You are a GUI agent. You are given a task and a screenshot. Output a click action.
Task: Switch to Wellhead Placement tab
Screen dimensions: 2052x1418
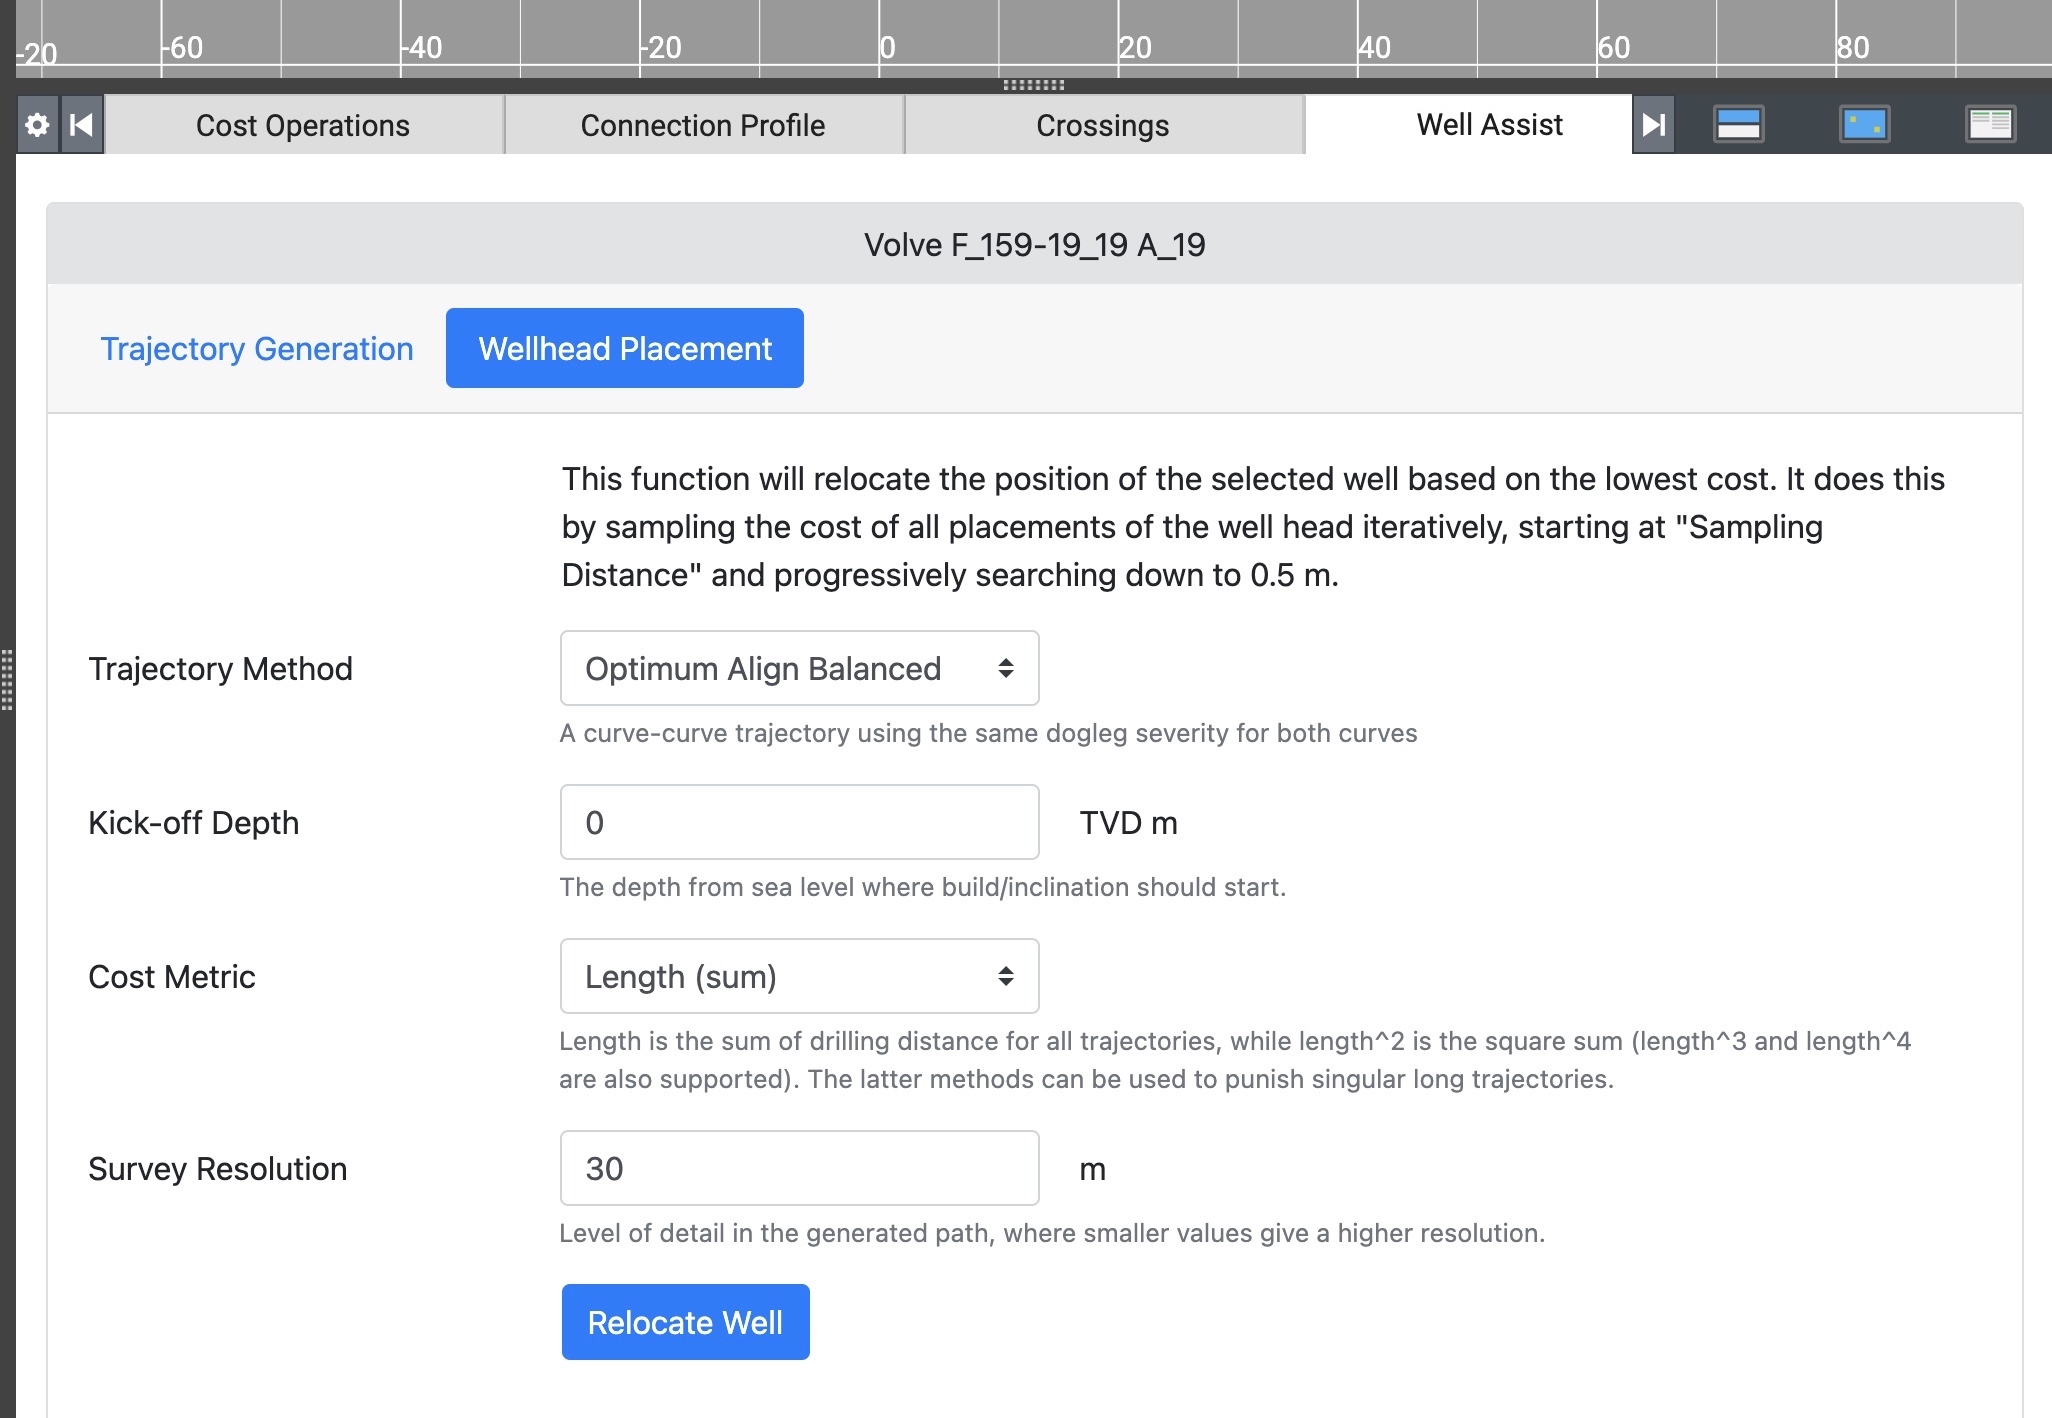pos(624,348)
